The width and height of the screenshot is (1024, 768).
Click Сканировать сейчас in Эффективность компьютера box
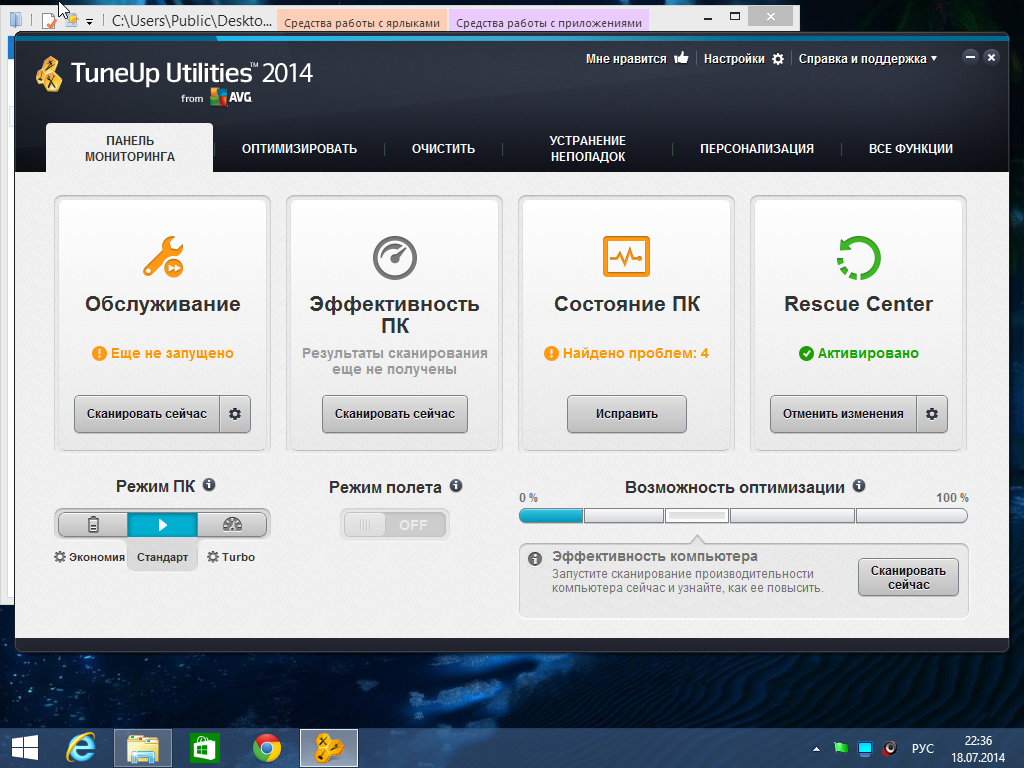pos(908,577)
